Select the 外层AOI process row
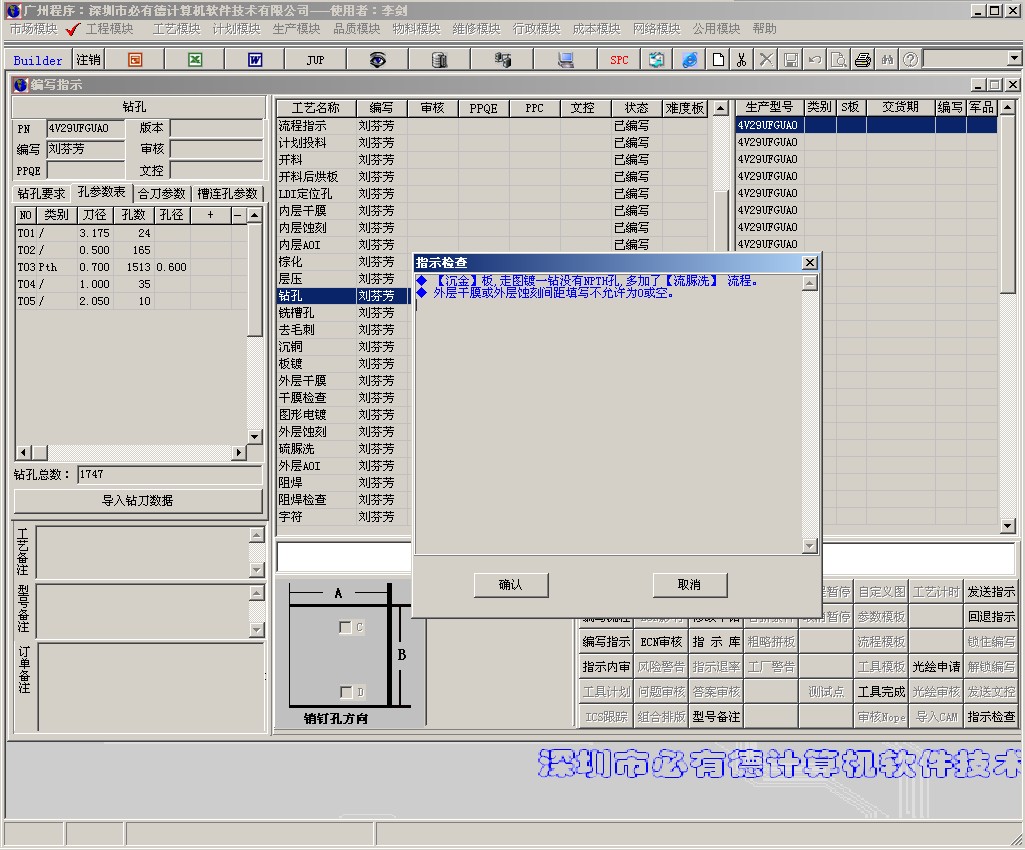The width and height of the screenshot is (1025, 850). point(343,466)
